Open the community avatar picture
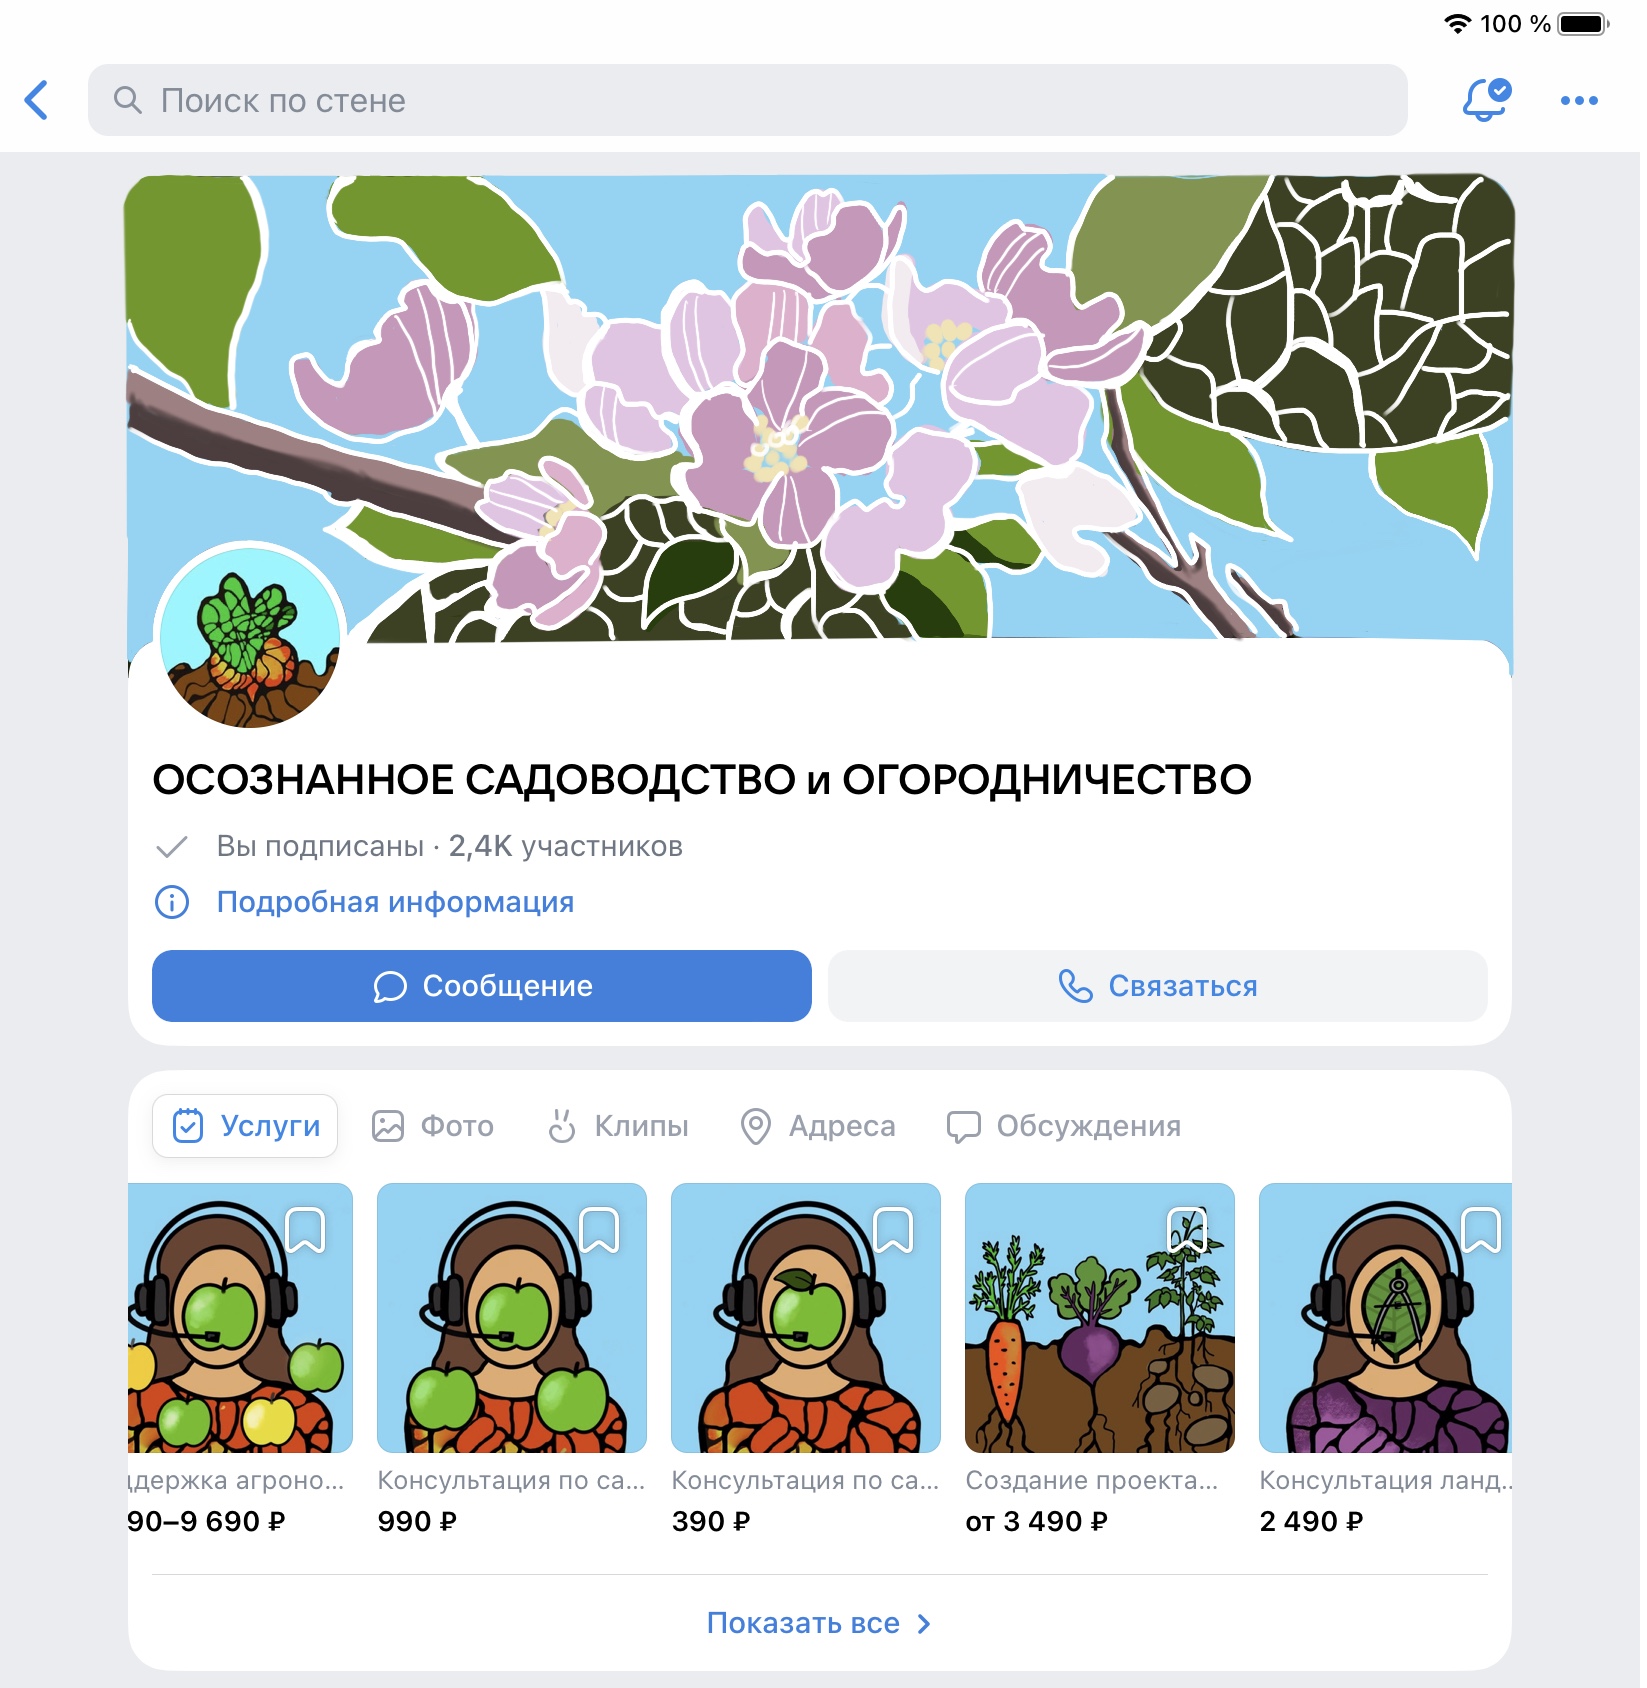The height and width of the screenshot is (1688, 1647). tap(250, 635)
